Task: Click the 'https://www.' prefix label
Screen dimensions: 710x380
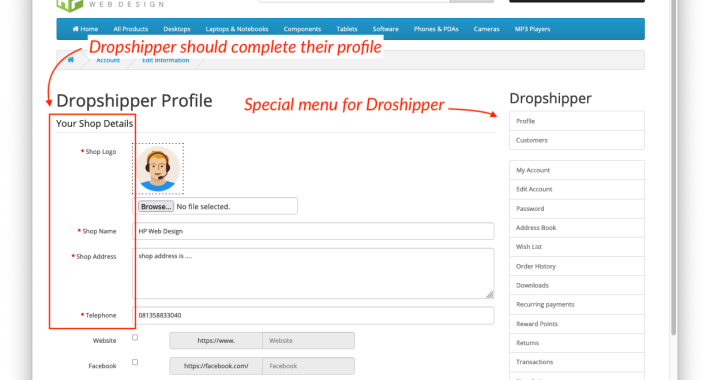Action: [x=216, y=341]
